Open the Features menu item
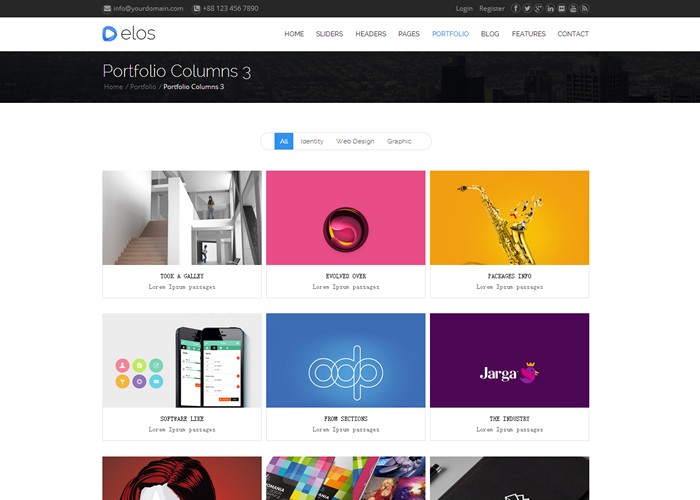Image resolution: width=700 pixels, height=500 pixels. click(x=529, y=34)
